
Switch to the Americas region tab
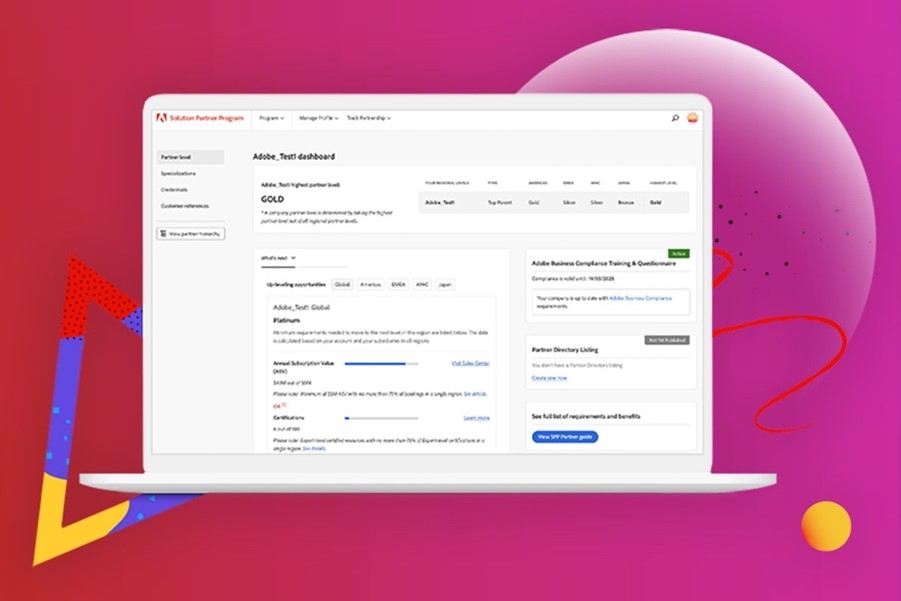tap(371, 284)
